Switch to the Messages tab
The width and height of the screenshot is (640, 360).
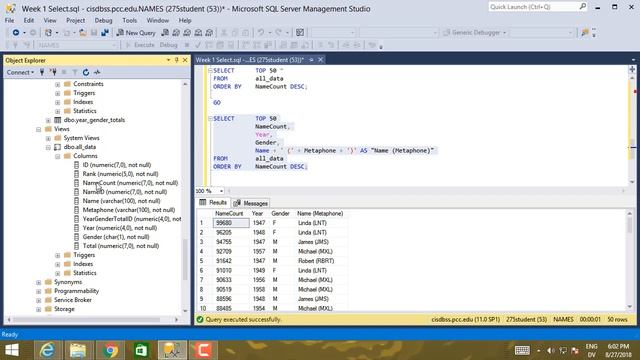point(251,203)
